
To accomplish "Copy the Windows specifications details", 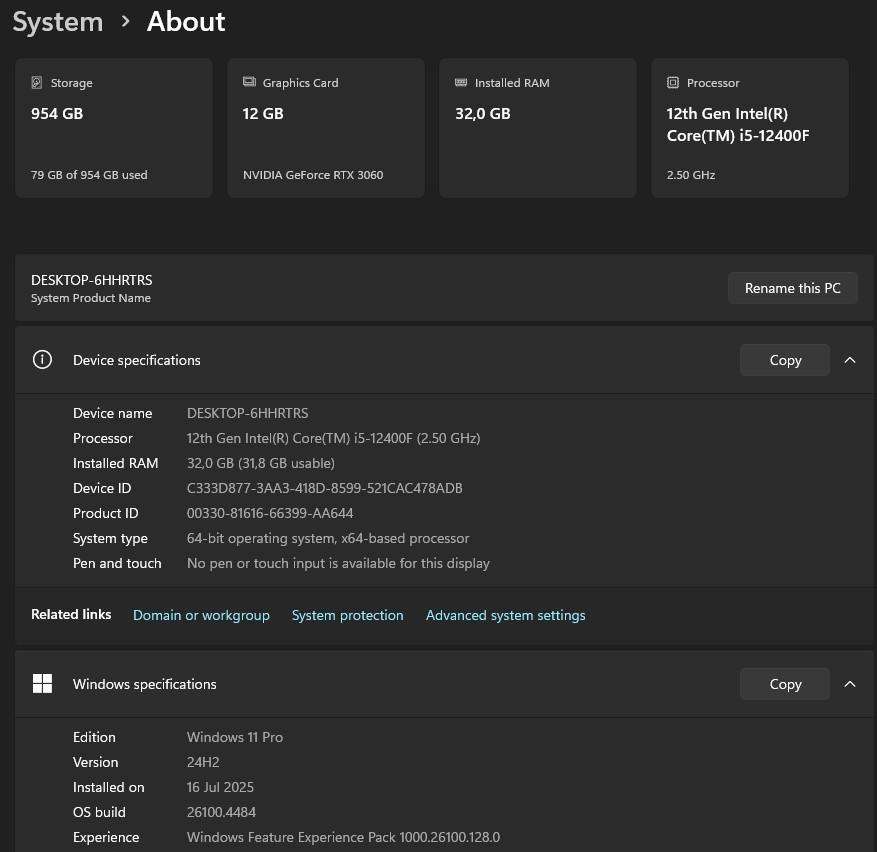I will point(785,683).
